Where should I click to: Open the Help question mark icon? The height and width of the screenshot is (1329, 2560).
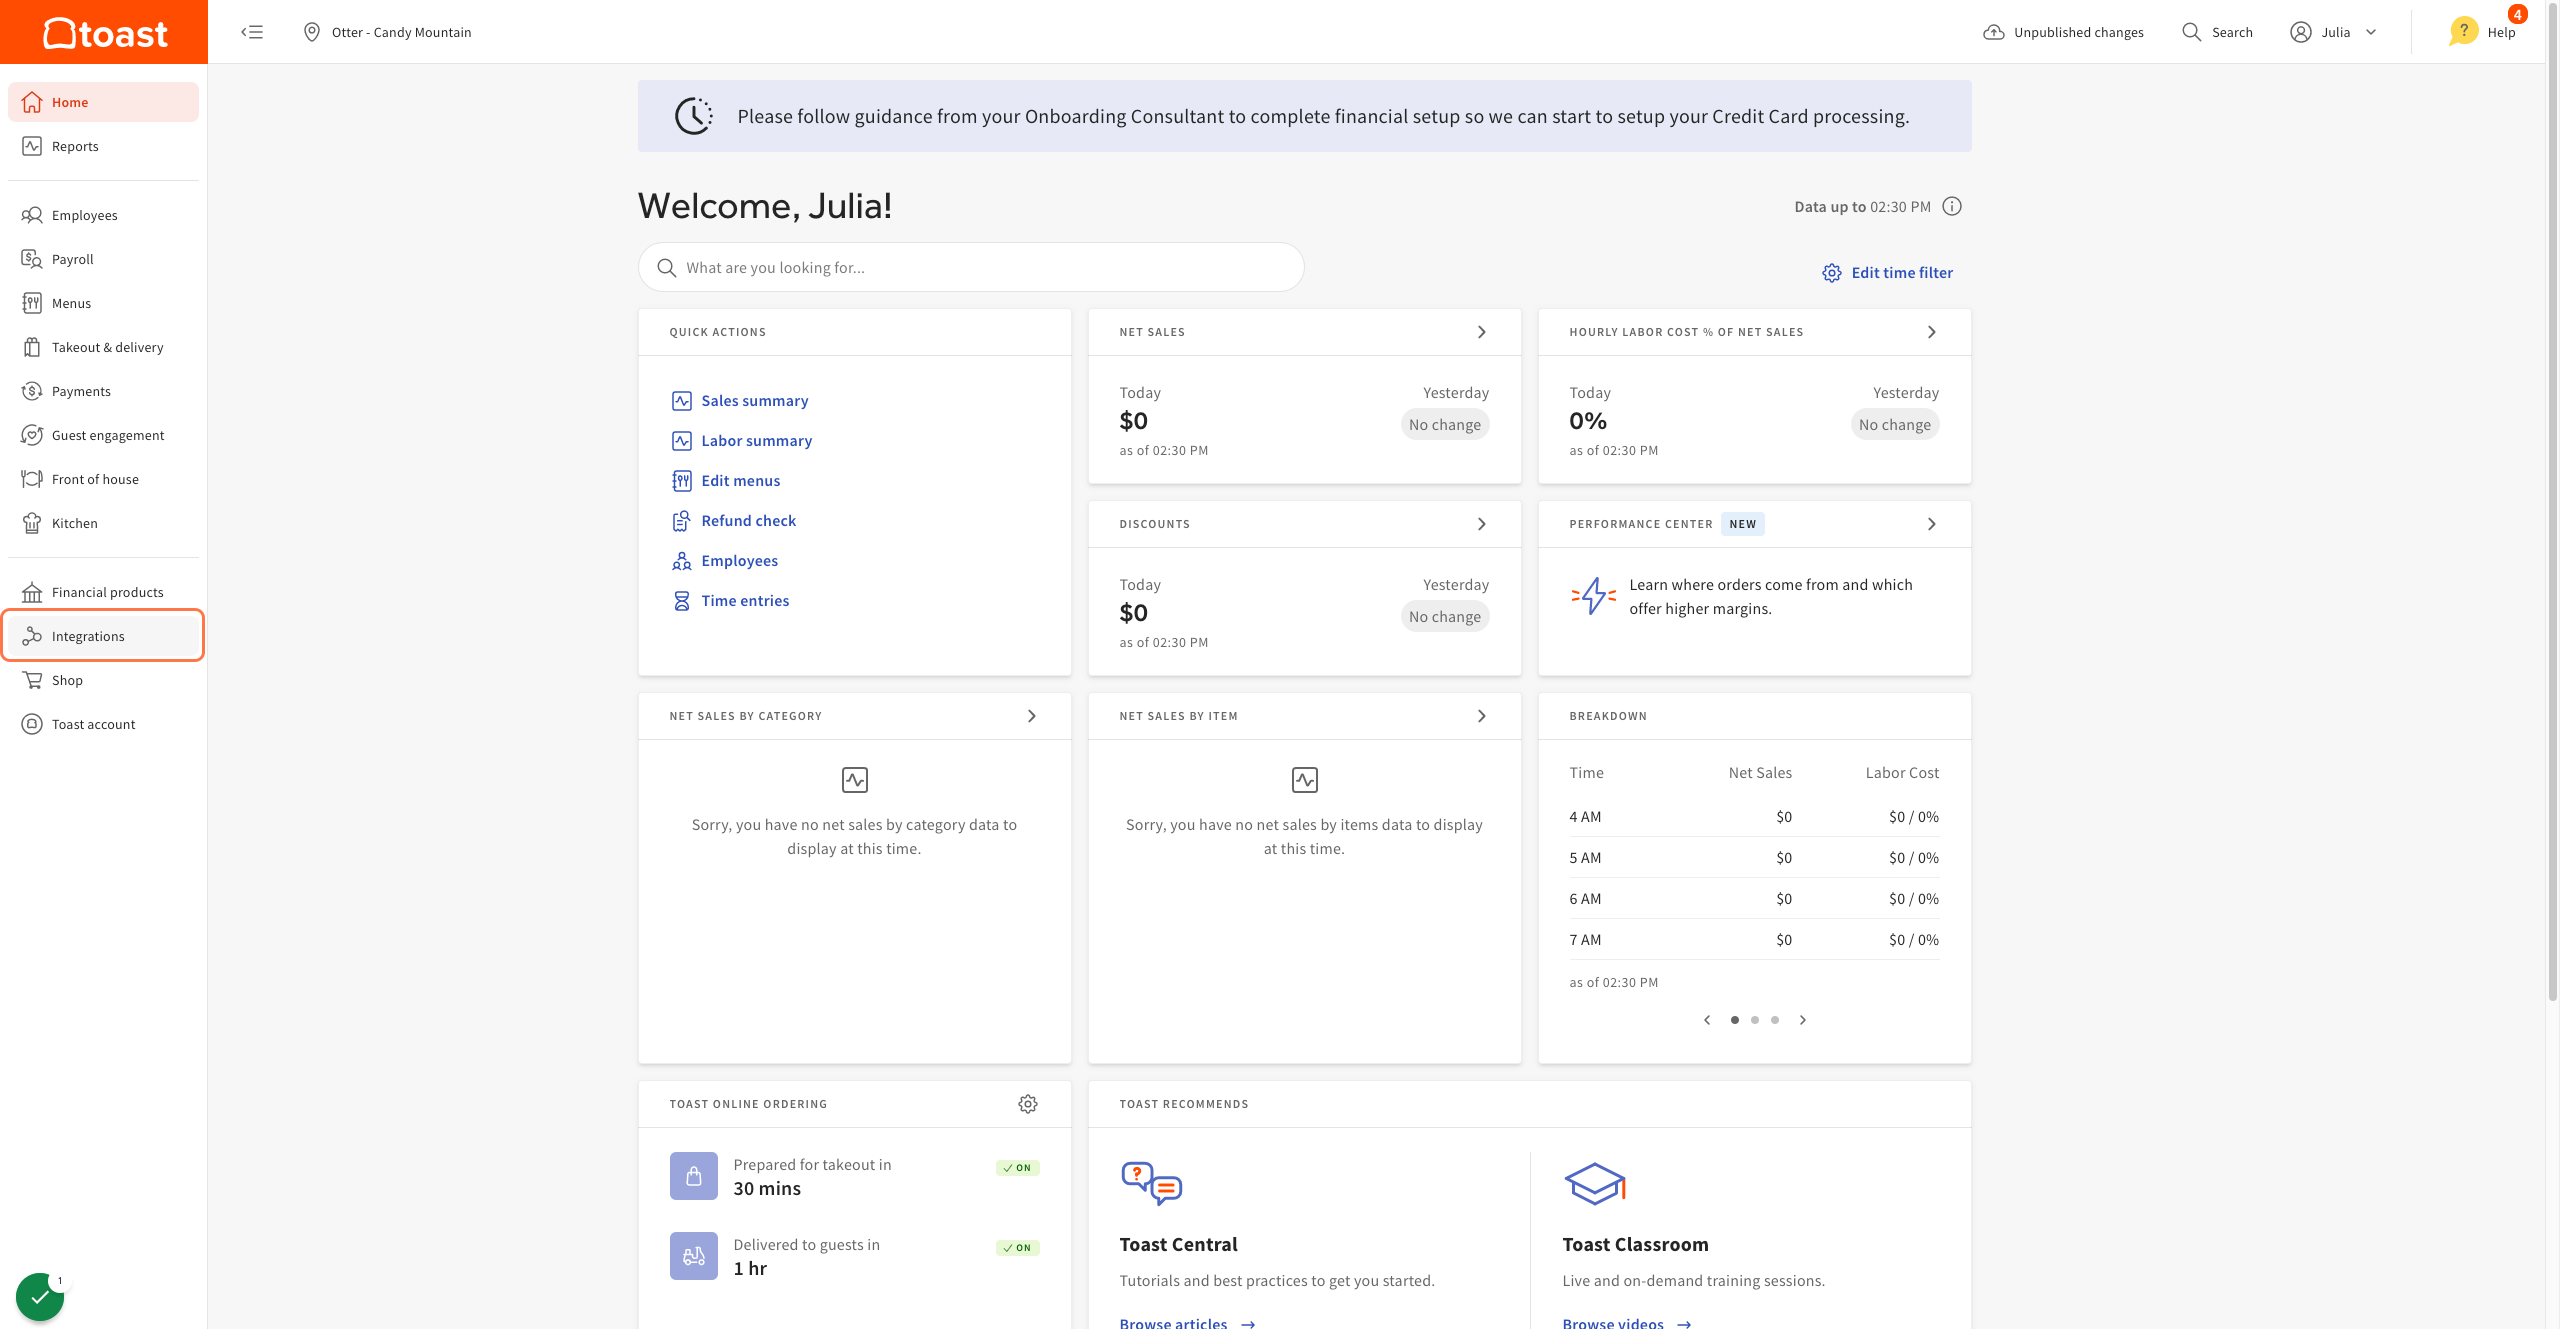[x=2463, y=31]
